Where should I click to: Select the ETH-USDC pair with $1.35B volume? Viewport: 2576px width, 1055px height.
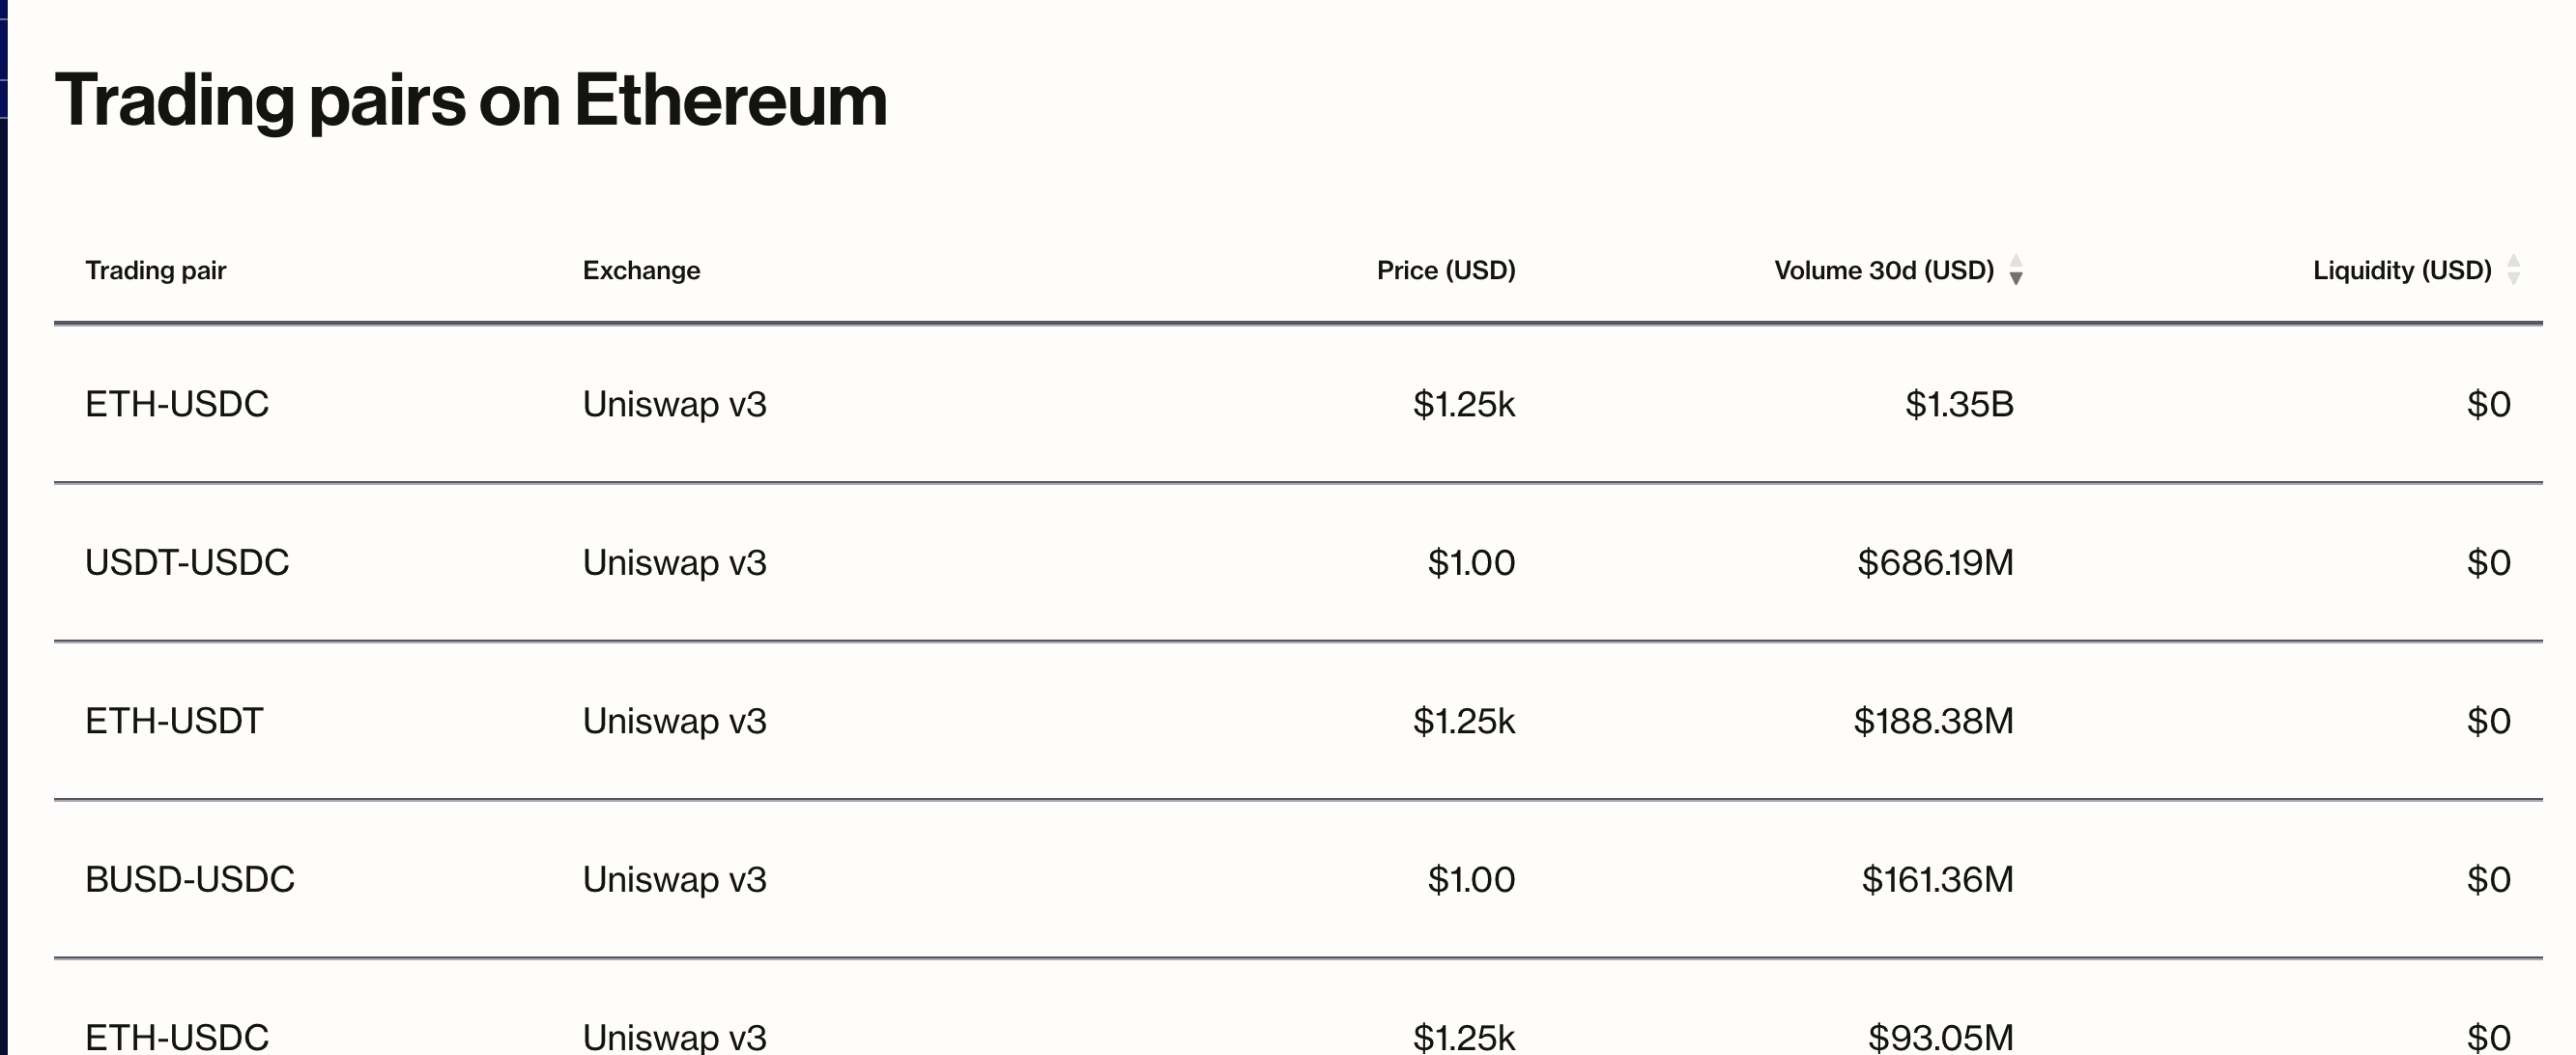(x=177, y=404)
